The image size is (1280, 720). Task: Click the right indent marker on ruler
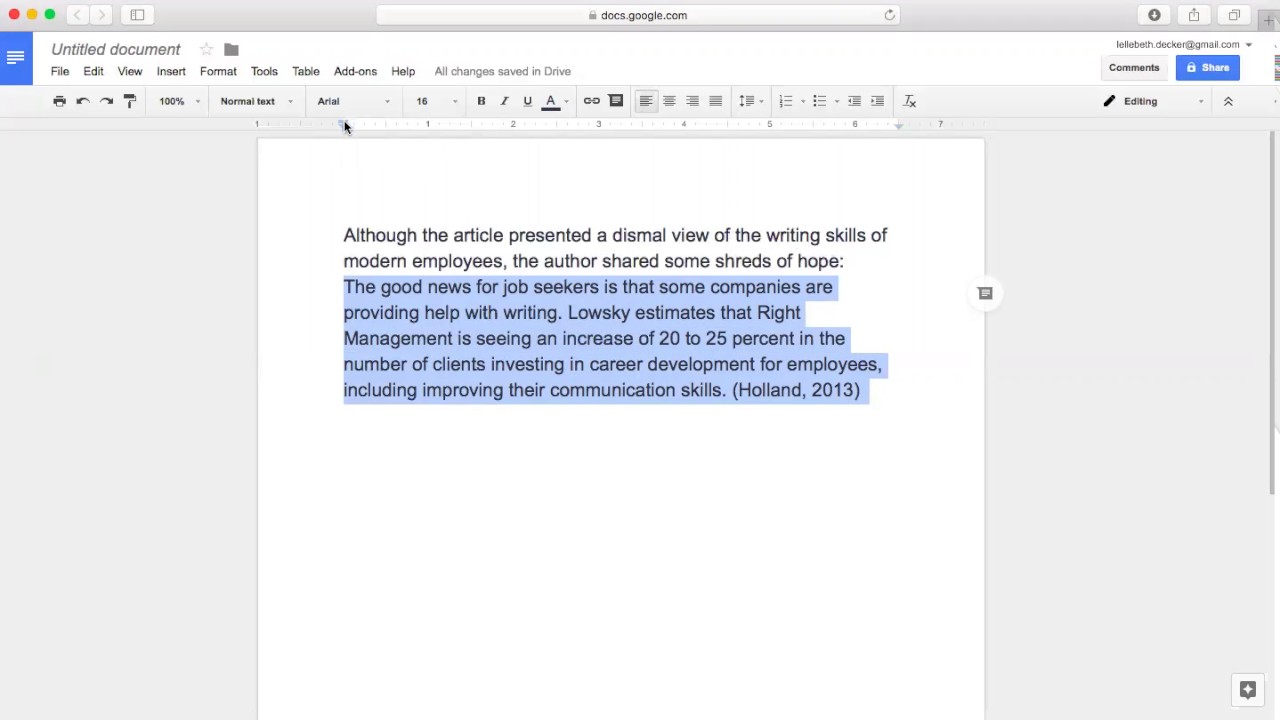pos(898,125)
